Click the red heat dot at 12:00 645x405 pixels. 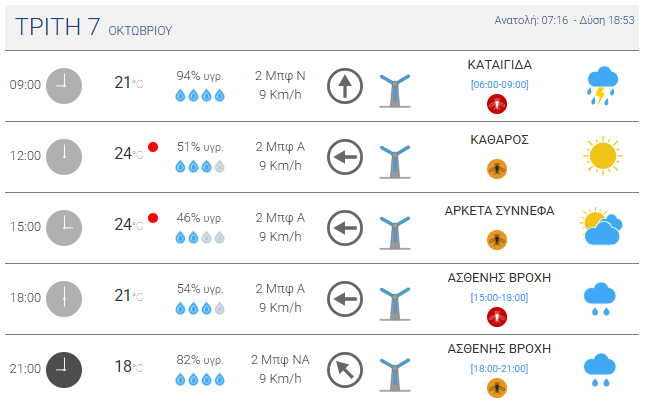(153, 147)
